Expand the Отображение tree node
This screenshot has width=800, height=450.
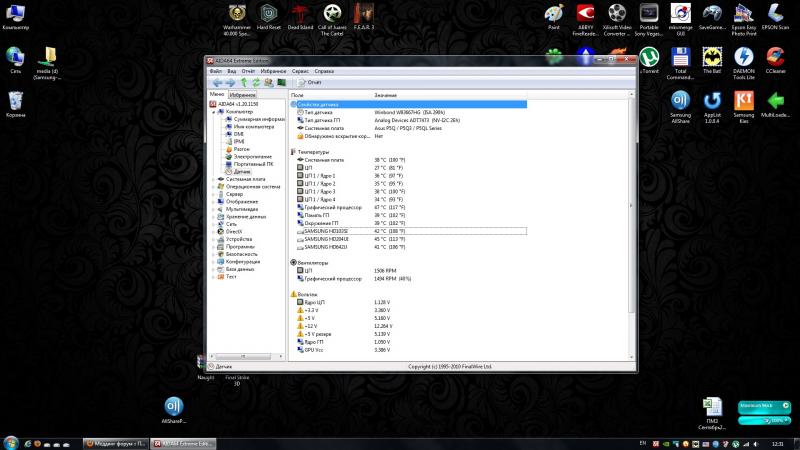(214, 202)
